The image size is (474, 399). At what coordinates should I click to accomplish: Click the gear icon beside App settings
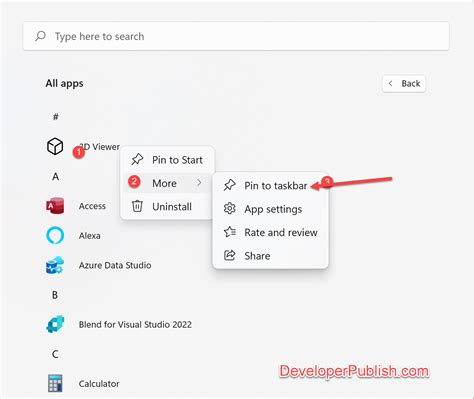click(x=230, y=209)
